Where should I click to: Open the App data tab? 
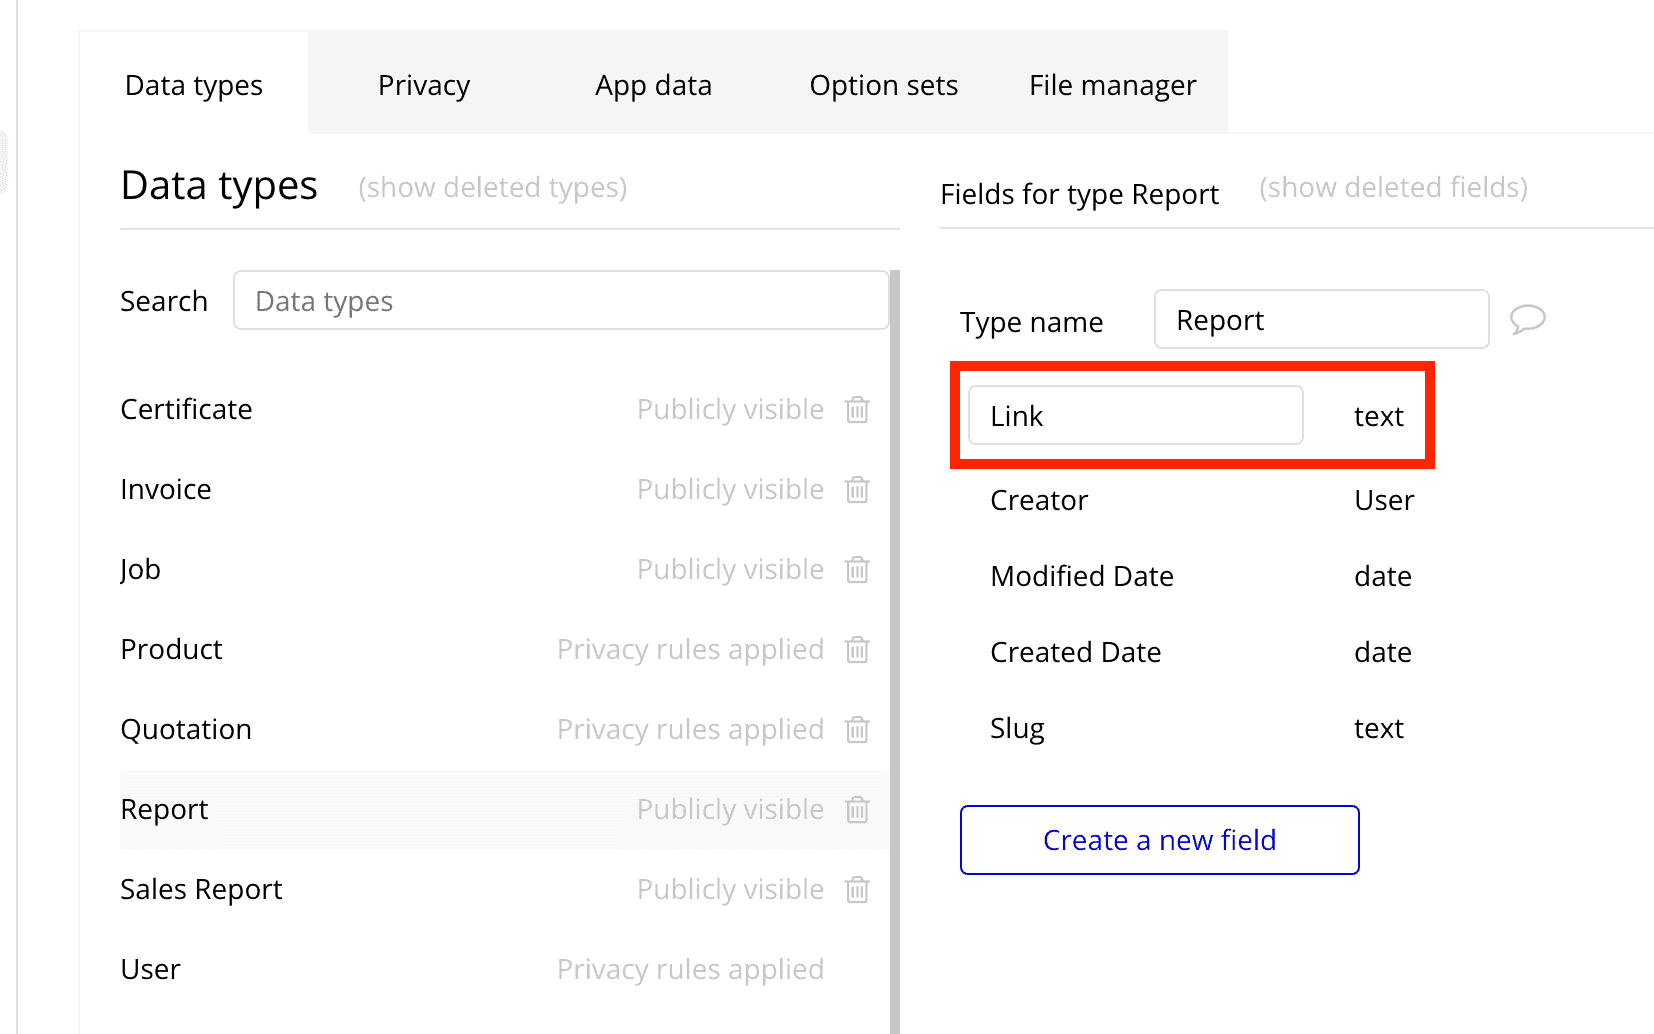[x=653, y=86]
